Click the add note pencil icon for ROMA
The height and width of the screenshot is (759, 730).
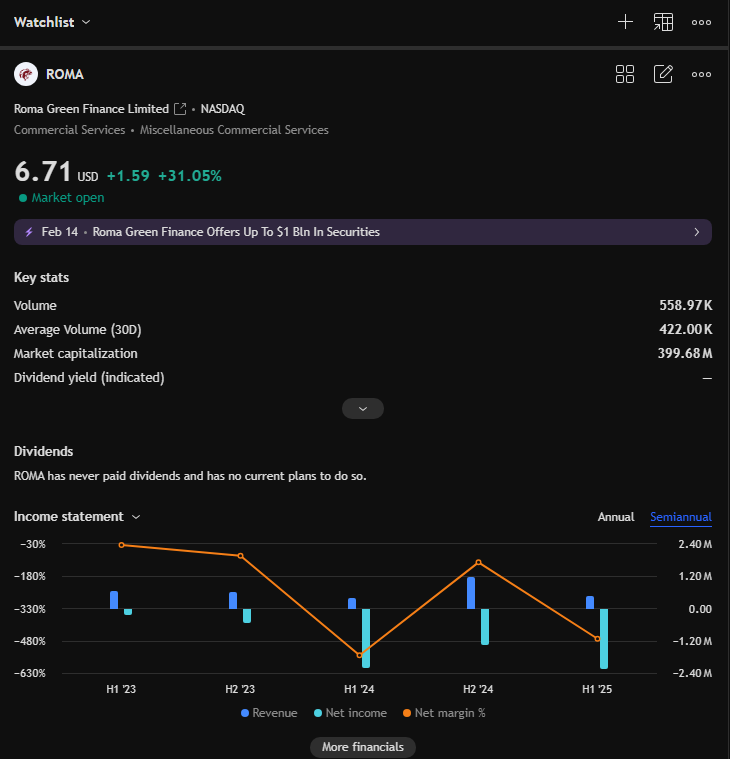663,74
